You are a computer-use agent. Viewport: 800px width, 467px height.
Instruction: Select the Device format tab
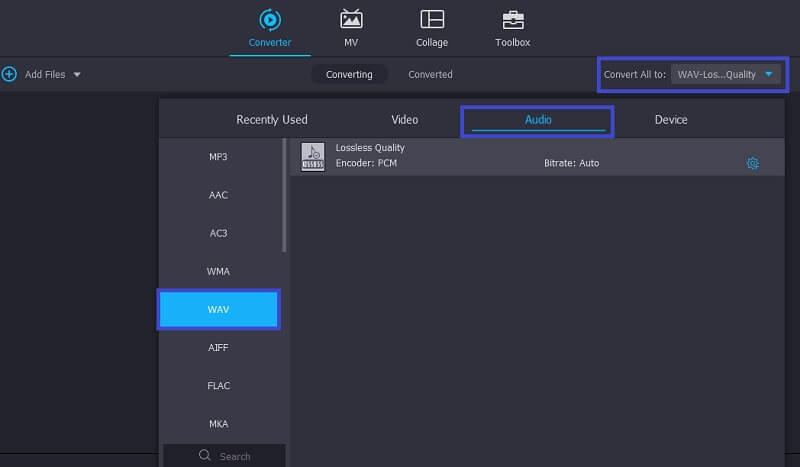(x=671, y=120)
